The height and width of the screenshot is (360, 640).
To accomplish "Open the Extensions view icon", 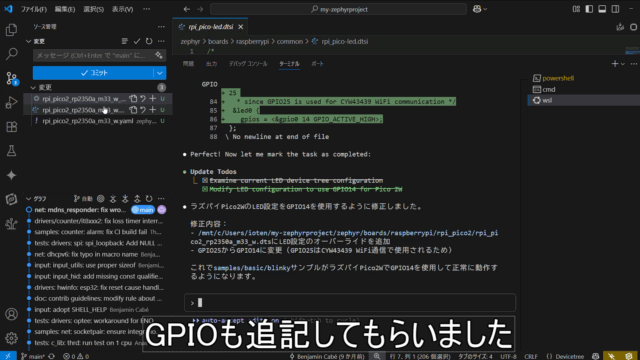I will click(11, 127).
